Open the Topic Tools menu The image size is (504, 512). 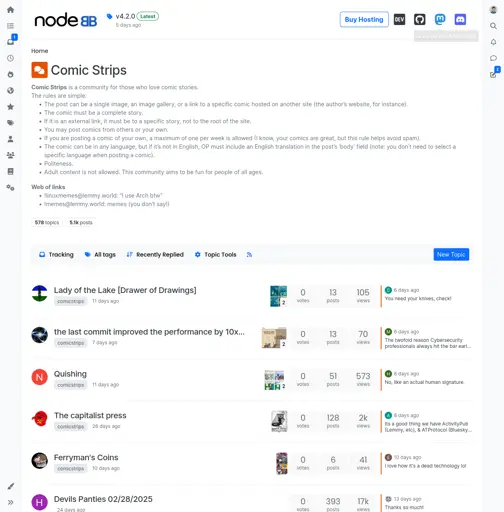pos(216,255)
